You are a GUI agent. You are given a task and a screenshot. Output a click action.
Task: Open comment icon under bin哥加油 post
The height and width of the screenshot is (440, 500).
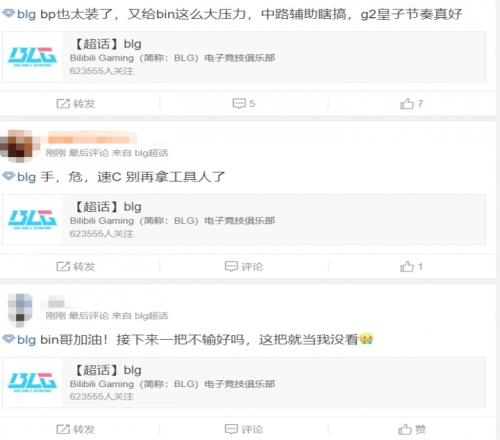click(231, 429)
